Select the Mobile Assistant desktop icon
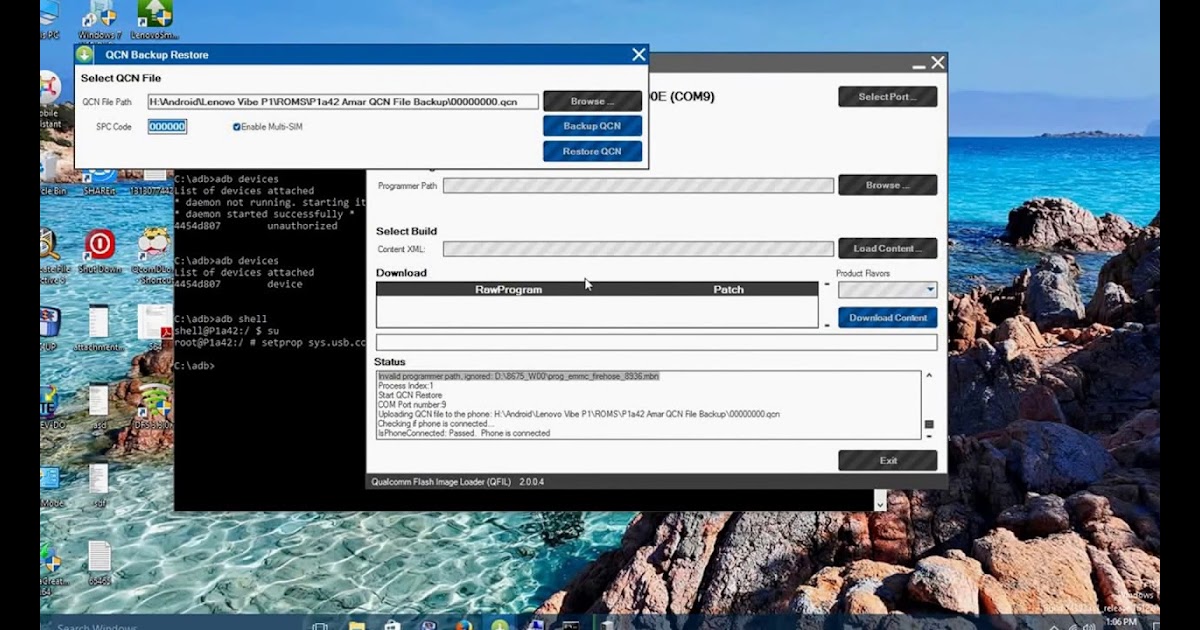Viewport: 1200px width, 630px height. pyautogui.click(x=49, y=100)
